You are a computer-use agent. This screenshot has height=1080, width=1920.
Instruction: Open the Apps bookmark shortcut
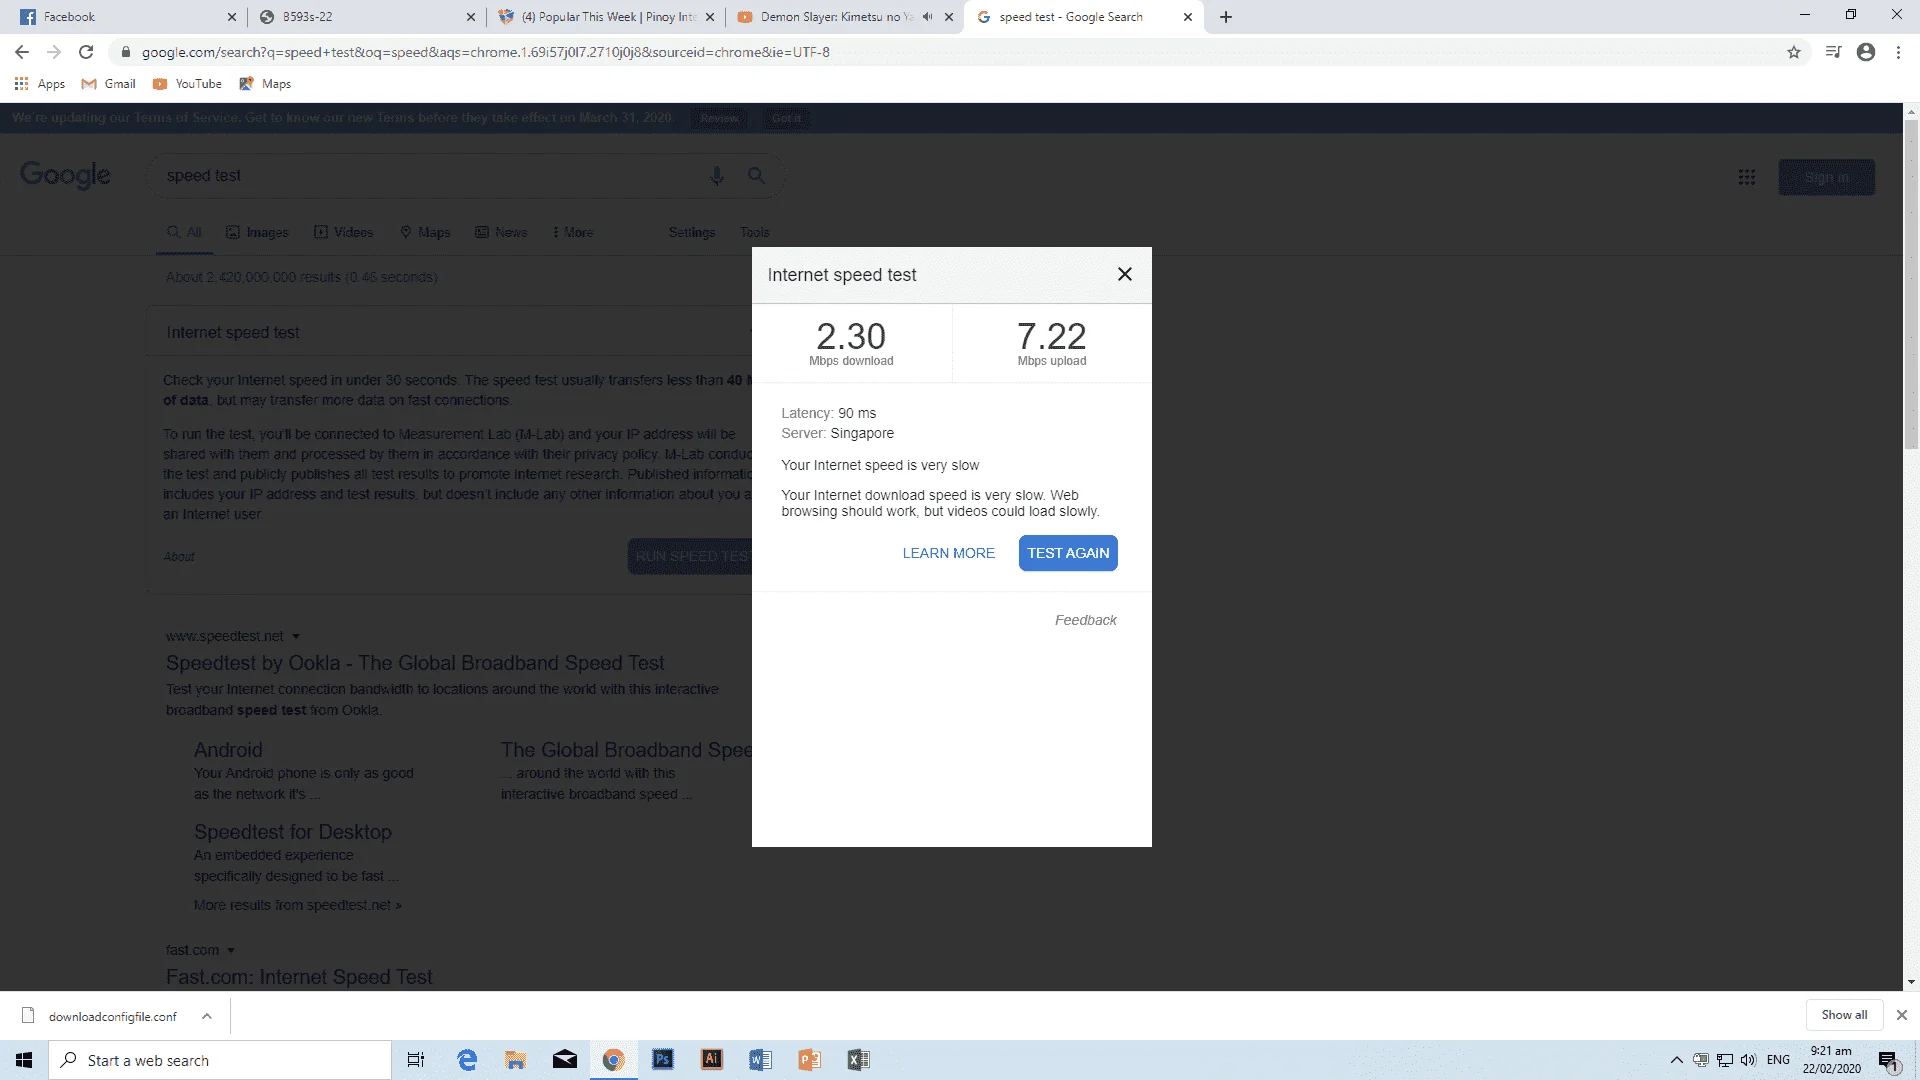pyautogui.click(x=40, y=84)
